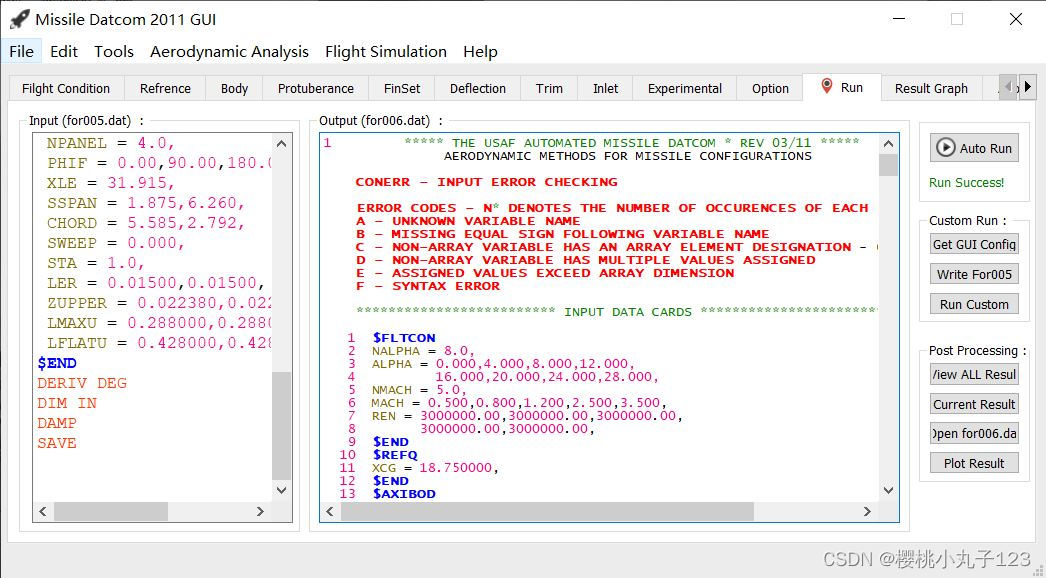This screenshot has width=1046, height=578.
Task: Click '$REFQ' in the output panel
Action: coord(395,455)
